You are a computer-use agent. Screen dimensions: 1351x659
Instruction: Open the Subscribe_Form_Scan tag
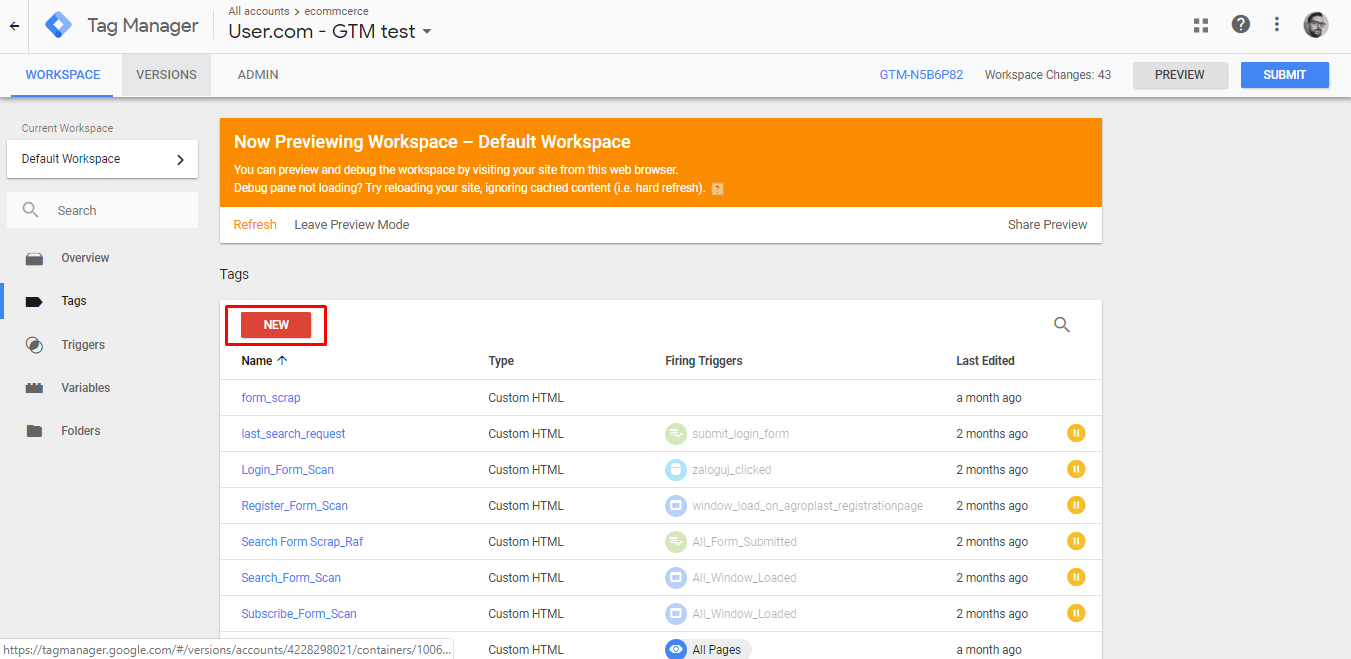tap(299, 614)
